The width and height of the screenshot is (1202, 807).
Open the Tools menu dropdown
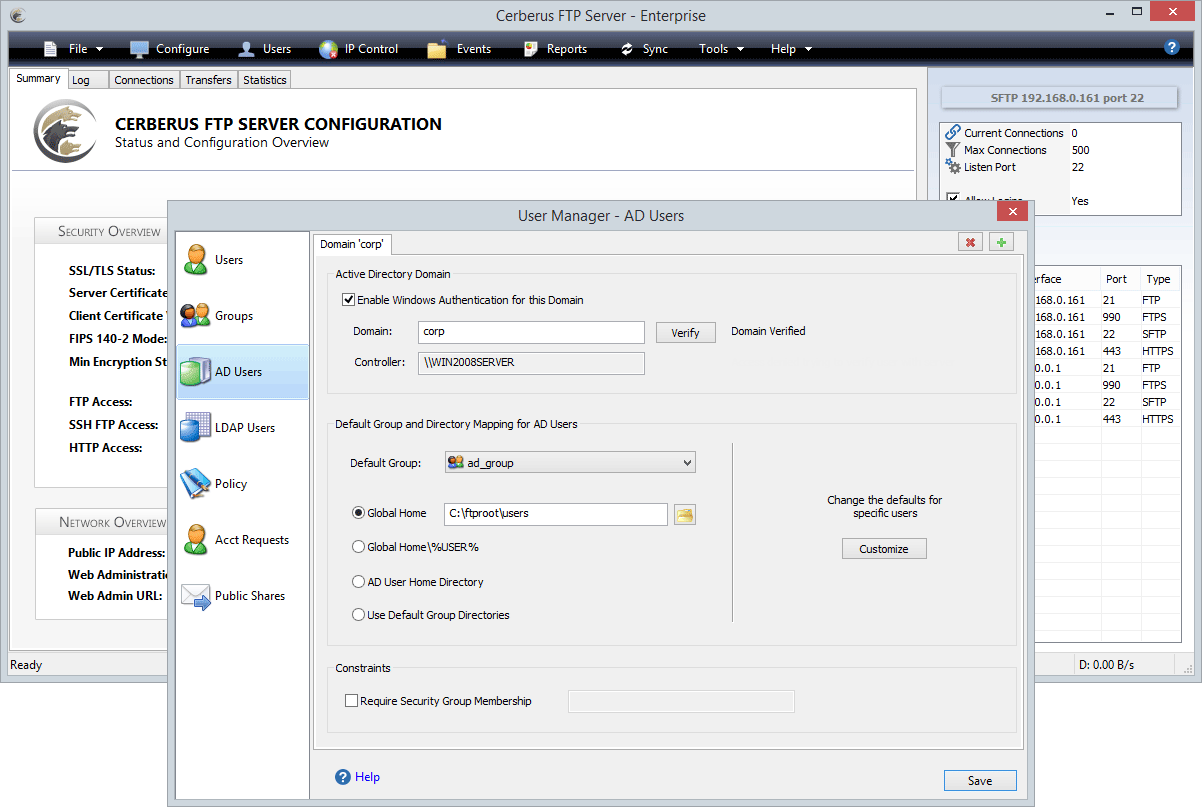(721, 49)
